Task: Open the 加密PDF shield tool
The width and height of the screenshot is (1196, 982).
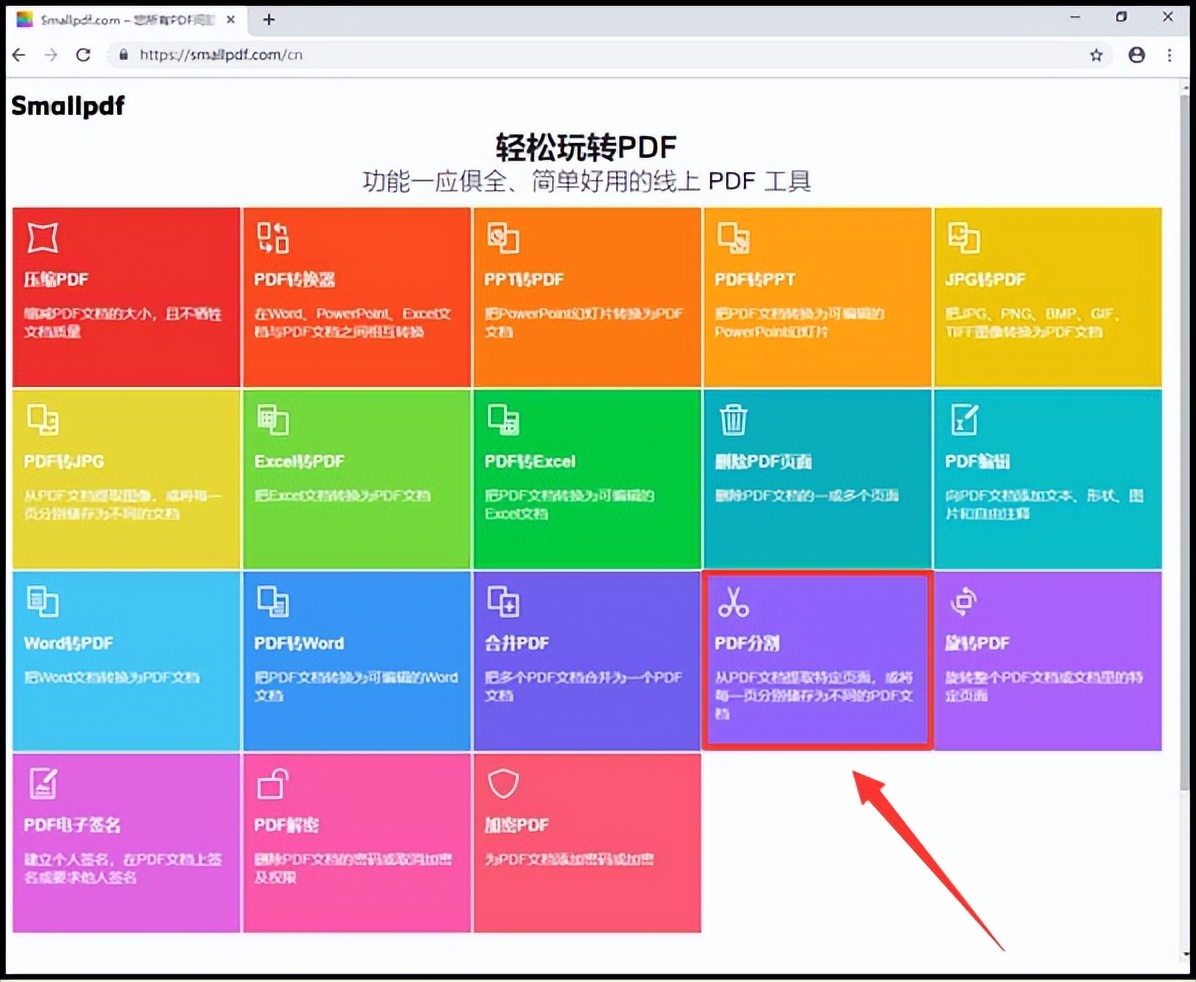Action: 502,783
